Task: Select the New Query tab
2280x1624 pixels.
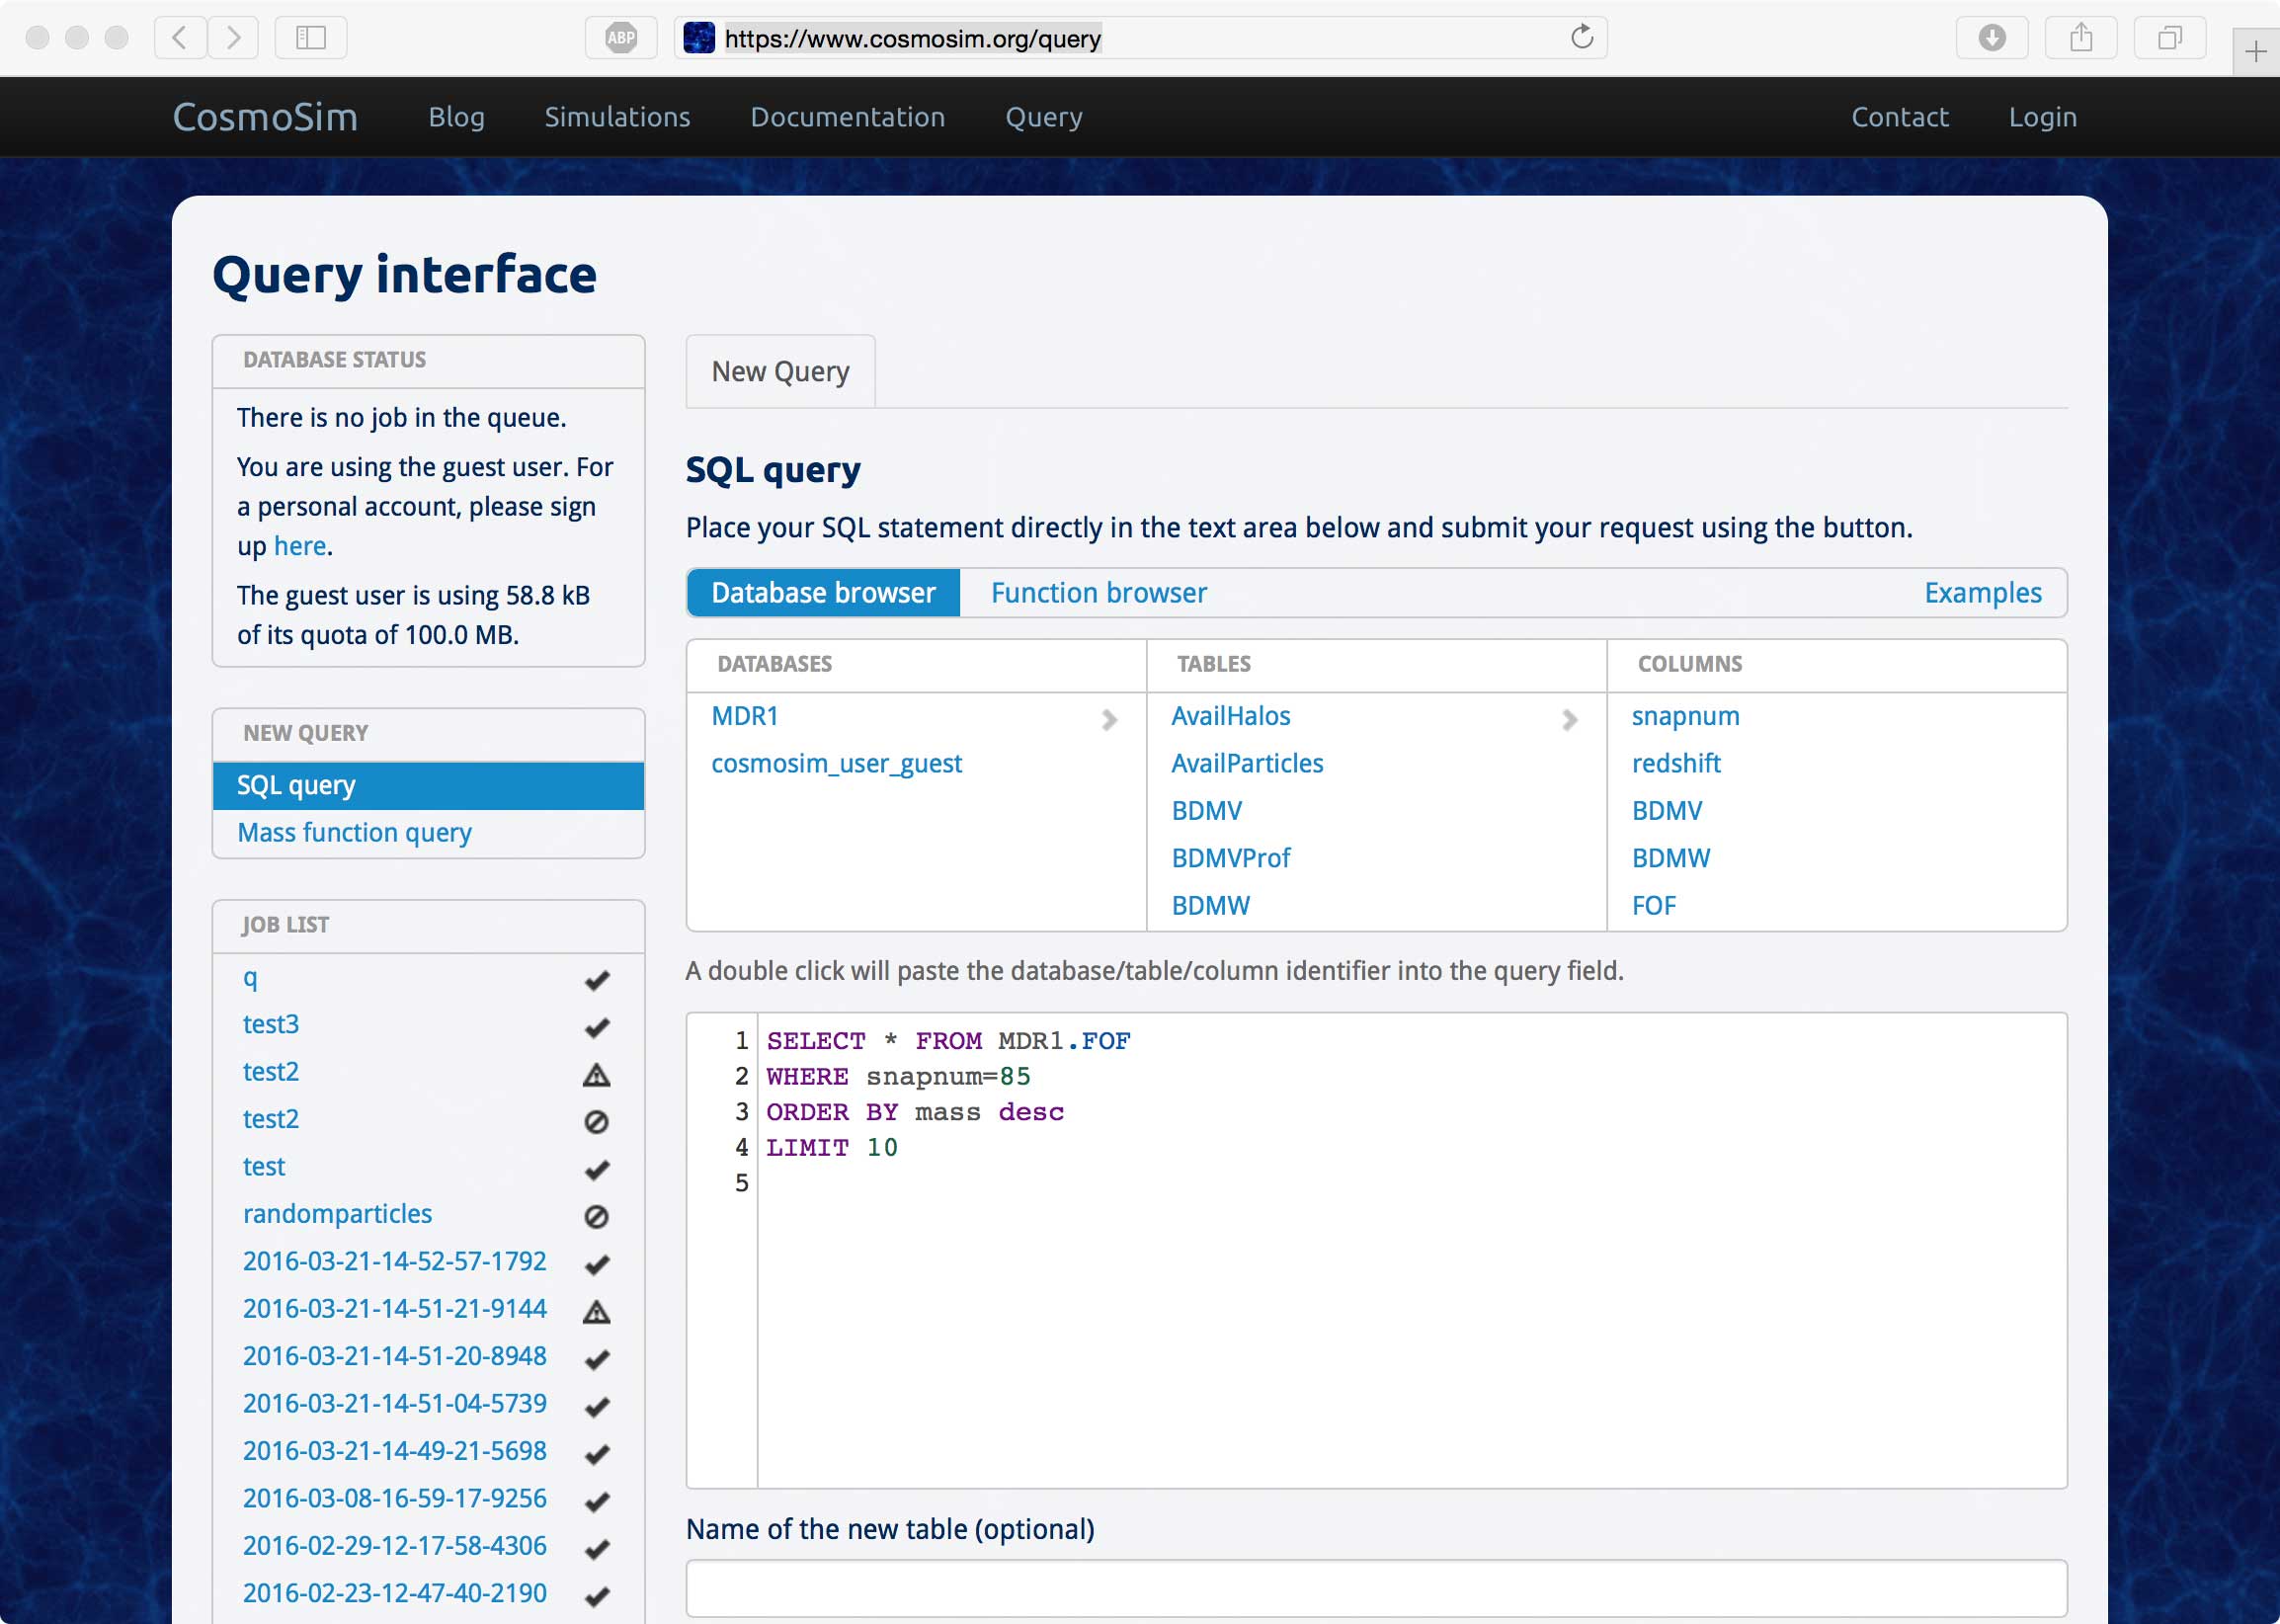Action: click(x=780, y=371)
